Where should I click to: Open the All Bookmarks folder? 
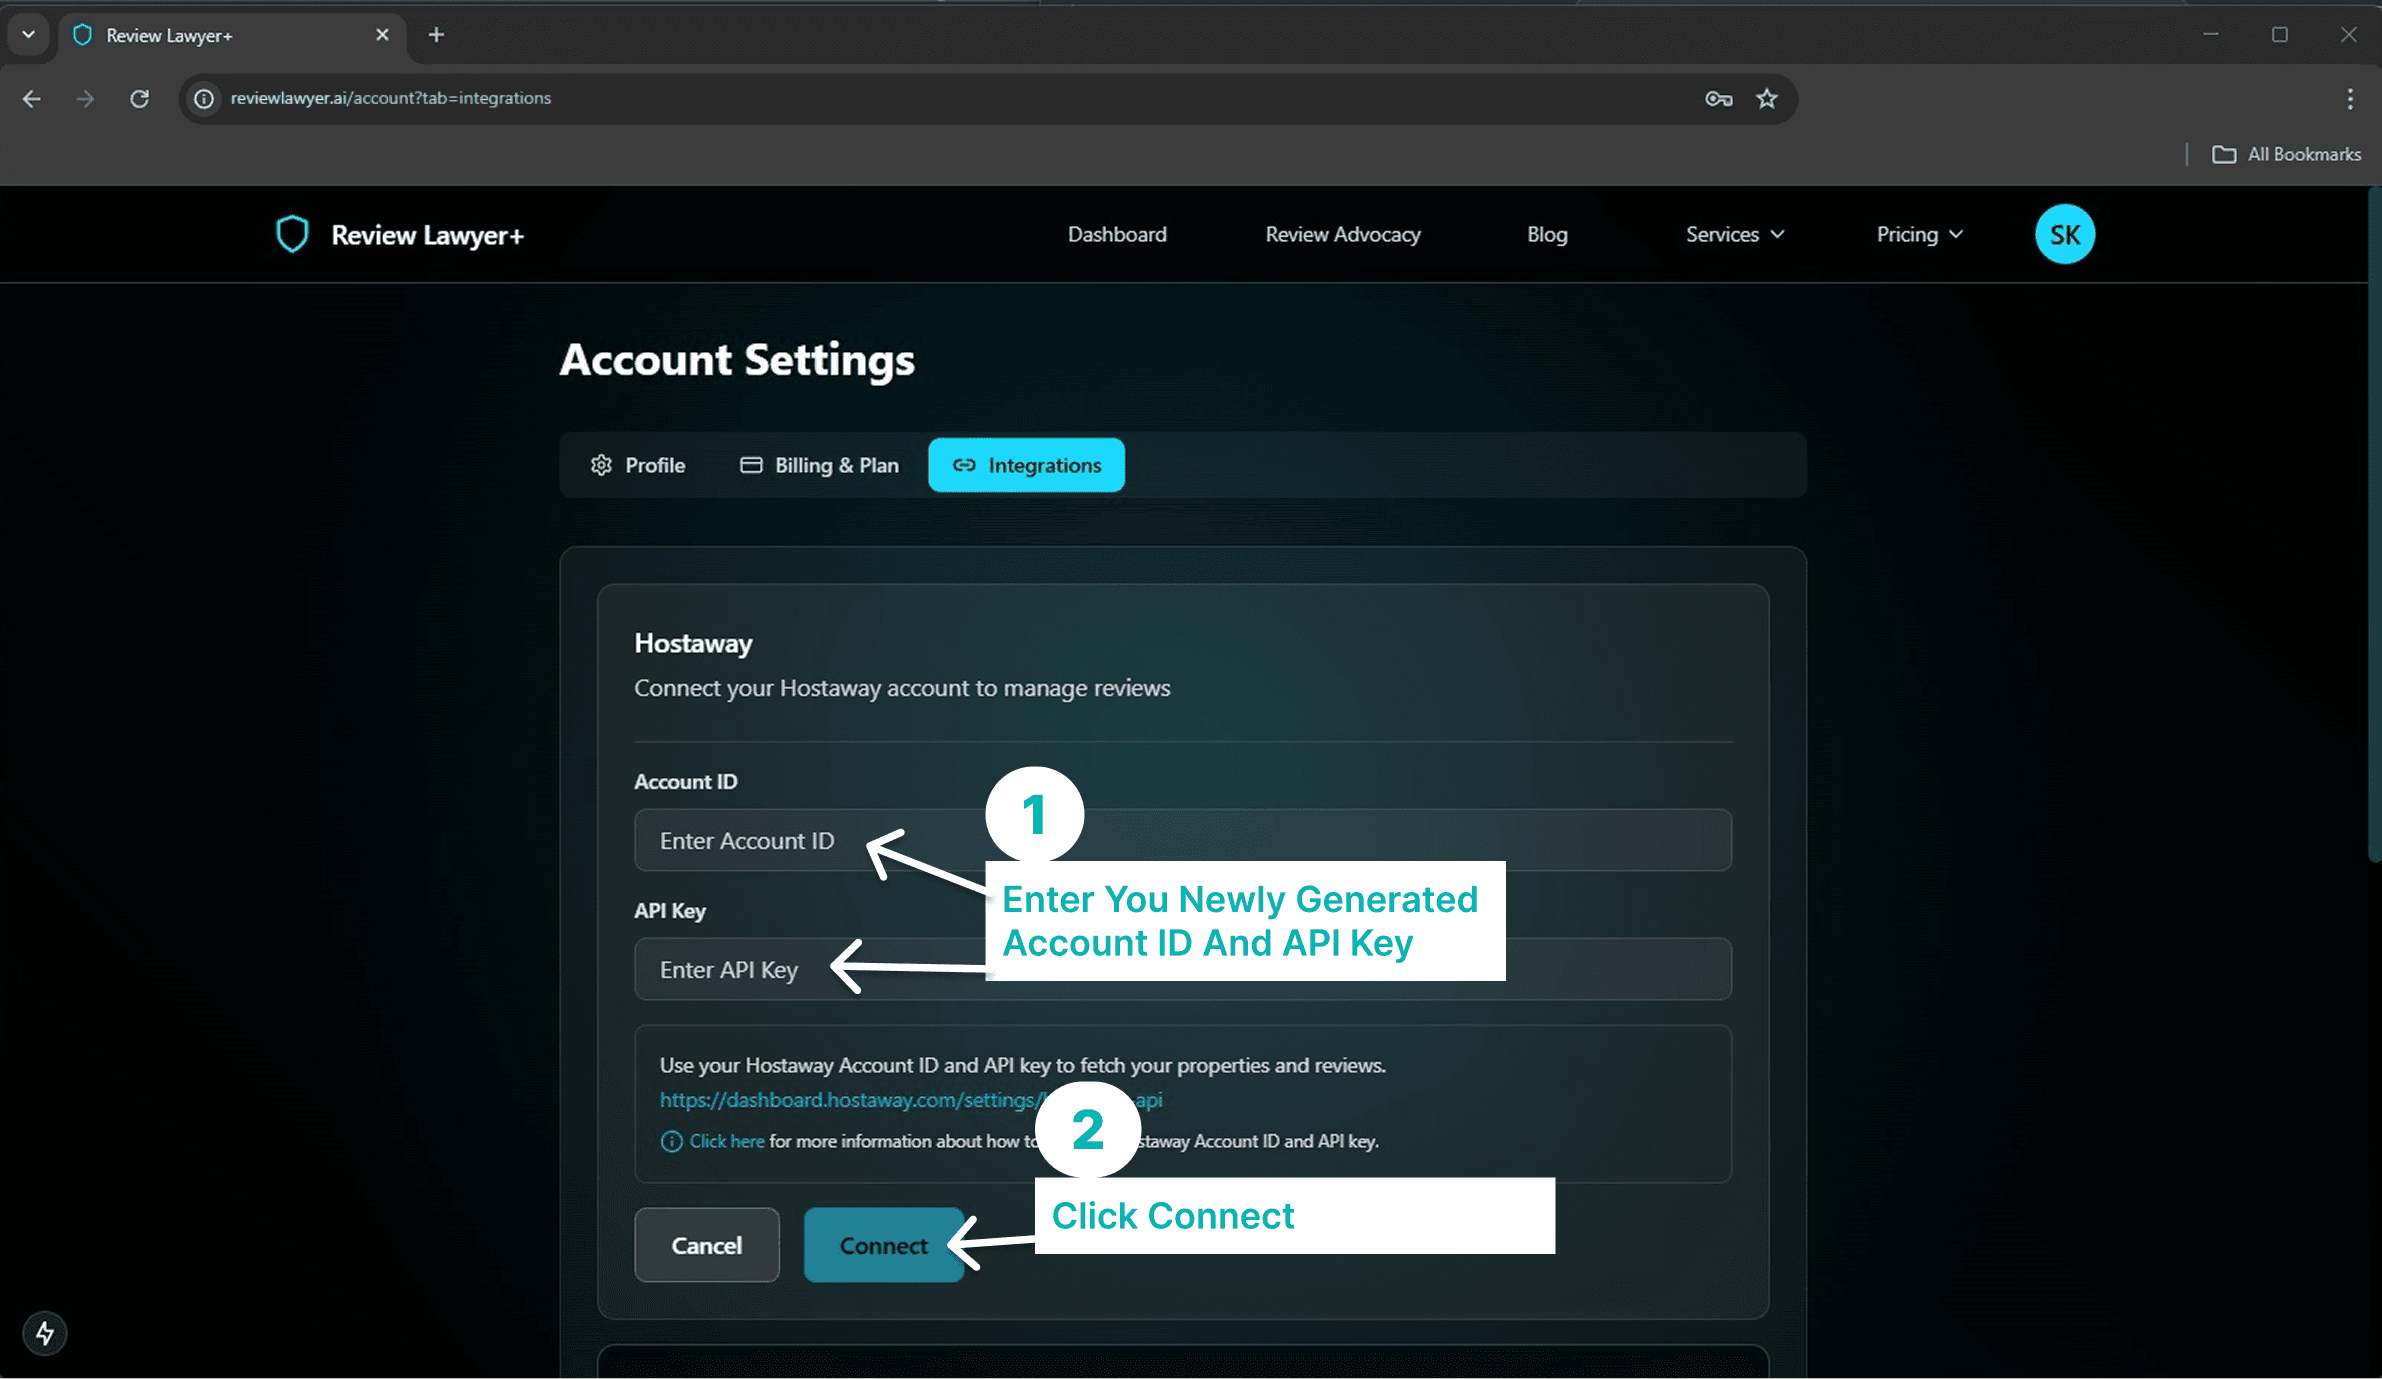[x=2287, y=154]
